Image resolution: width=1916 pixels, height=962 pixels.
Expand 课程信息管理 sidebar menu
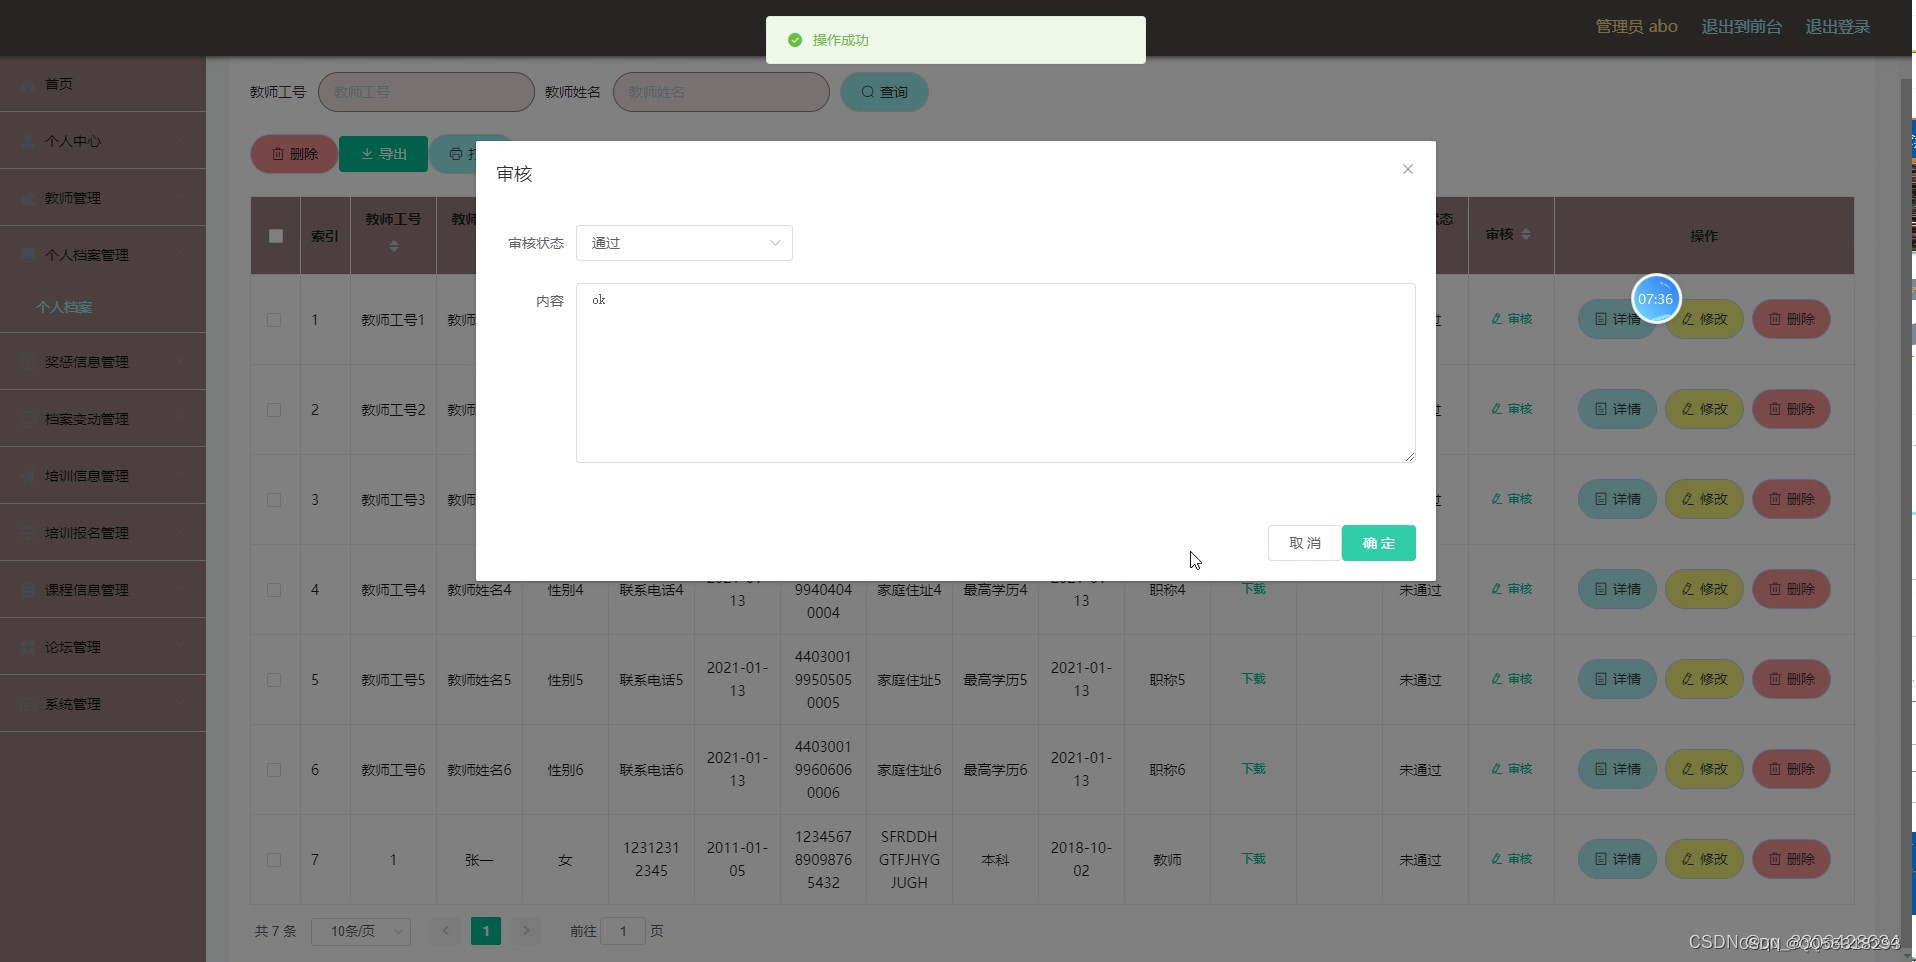(x=103, y=590)
